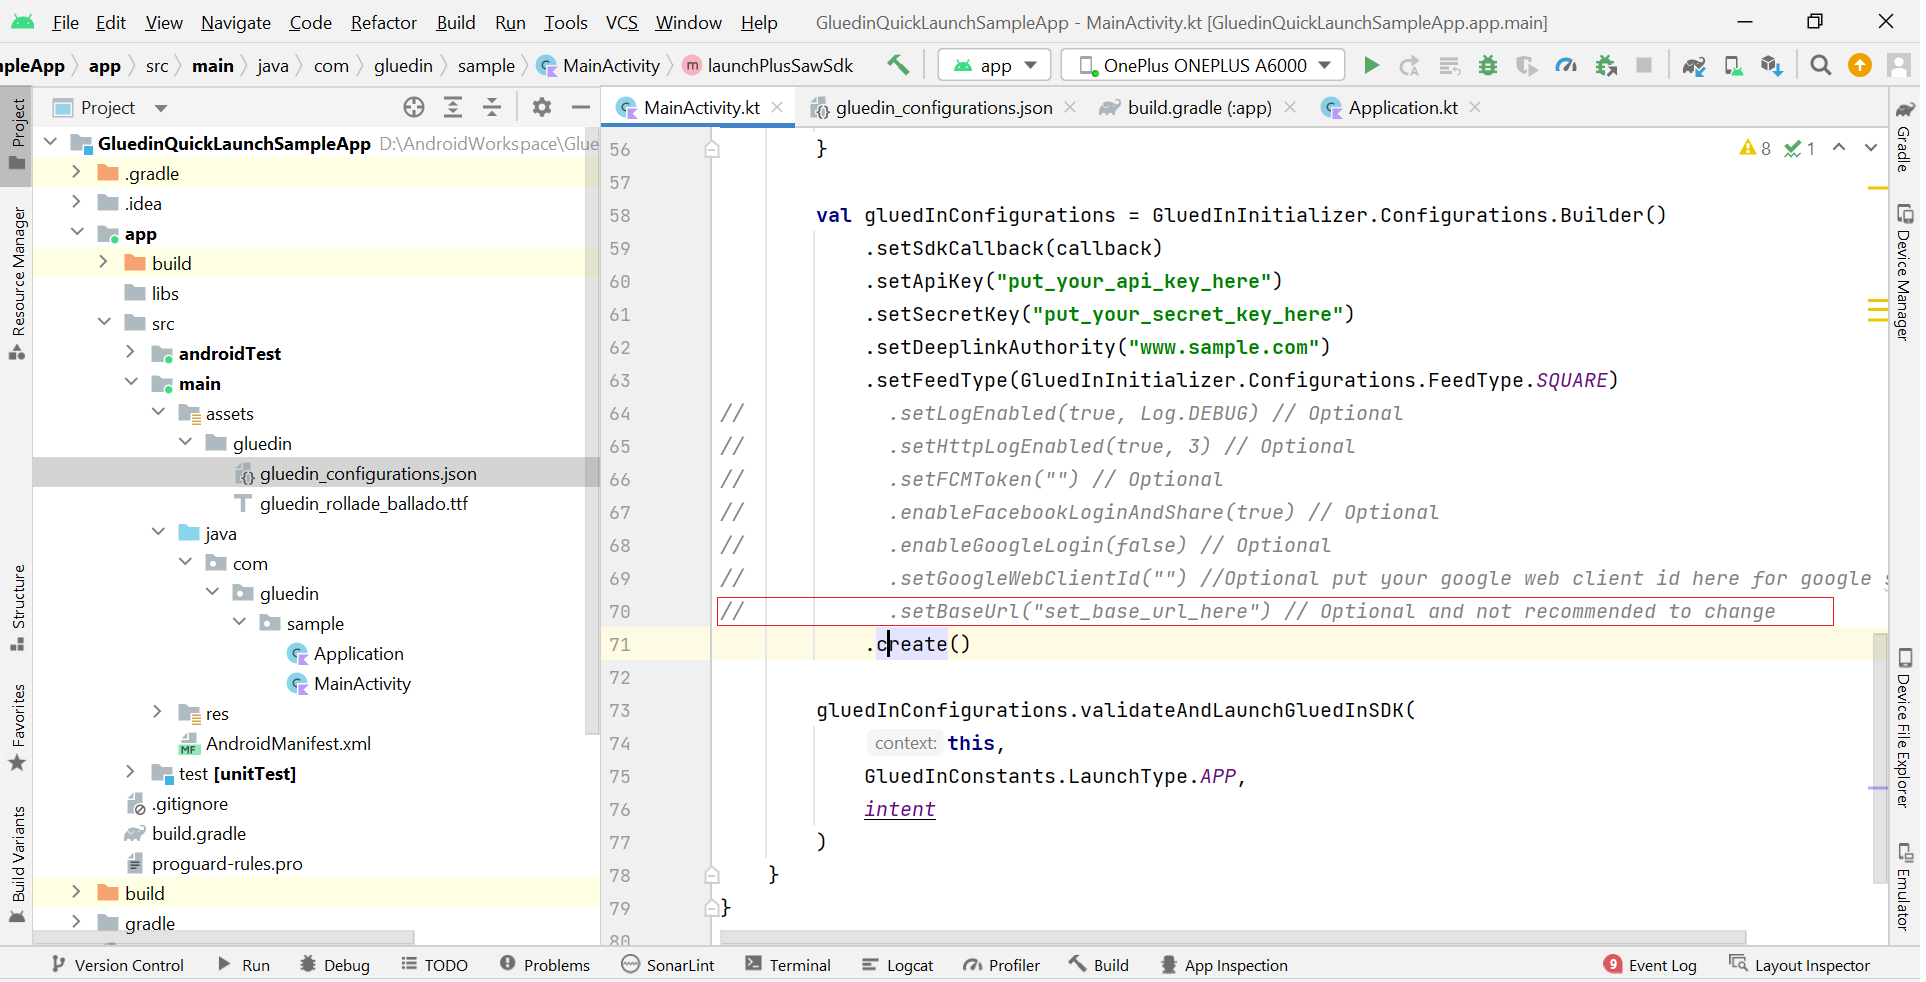The width and height of the screenshot is (1926, 982).
Task: Toggle Structure side panel
Action: (17, 608)
